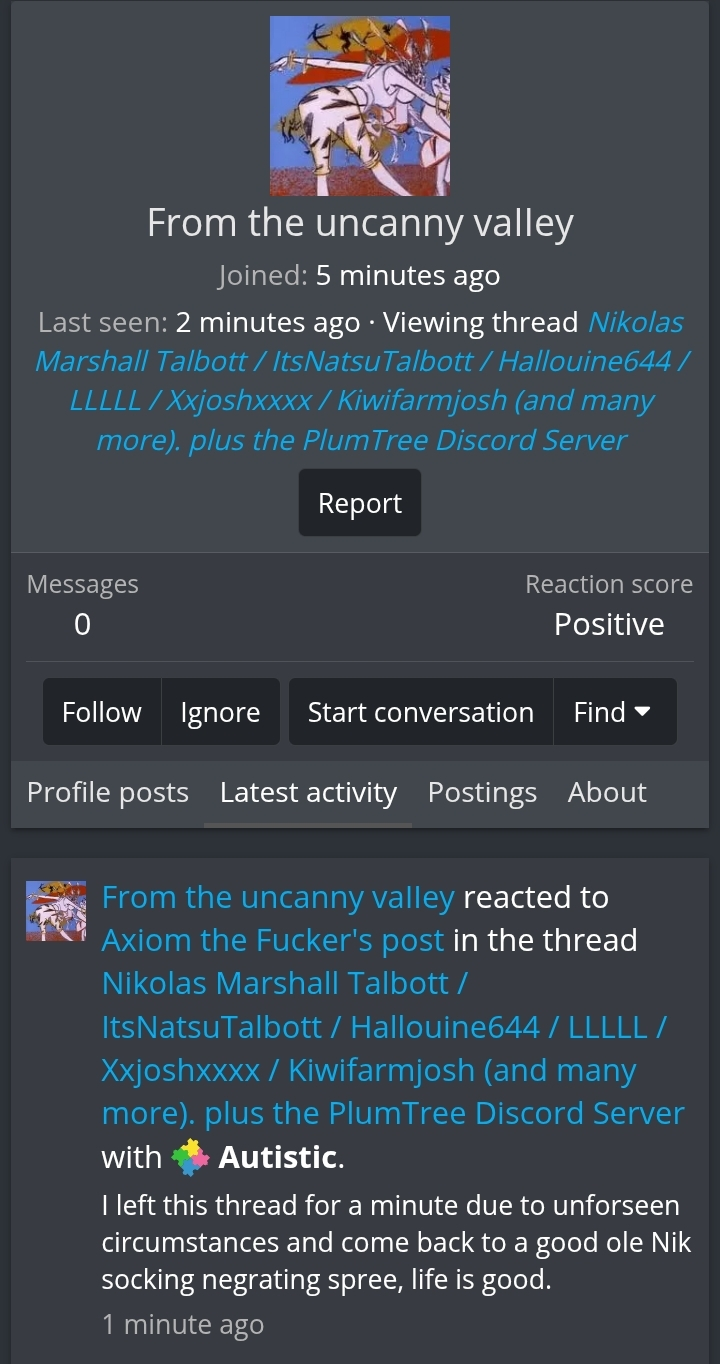Select the Latest activity tab
720x1364 pixels.
click(x=308, y=793)
